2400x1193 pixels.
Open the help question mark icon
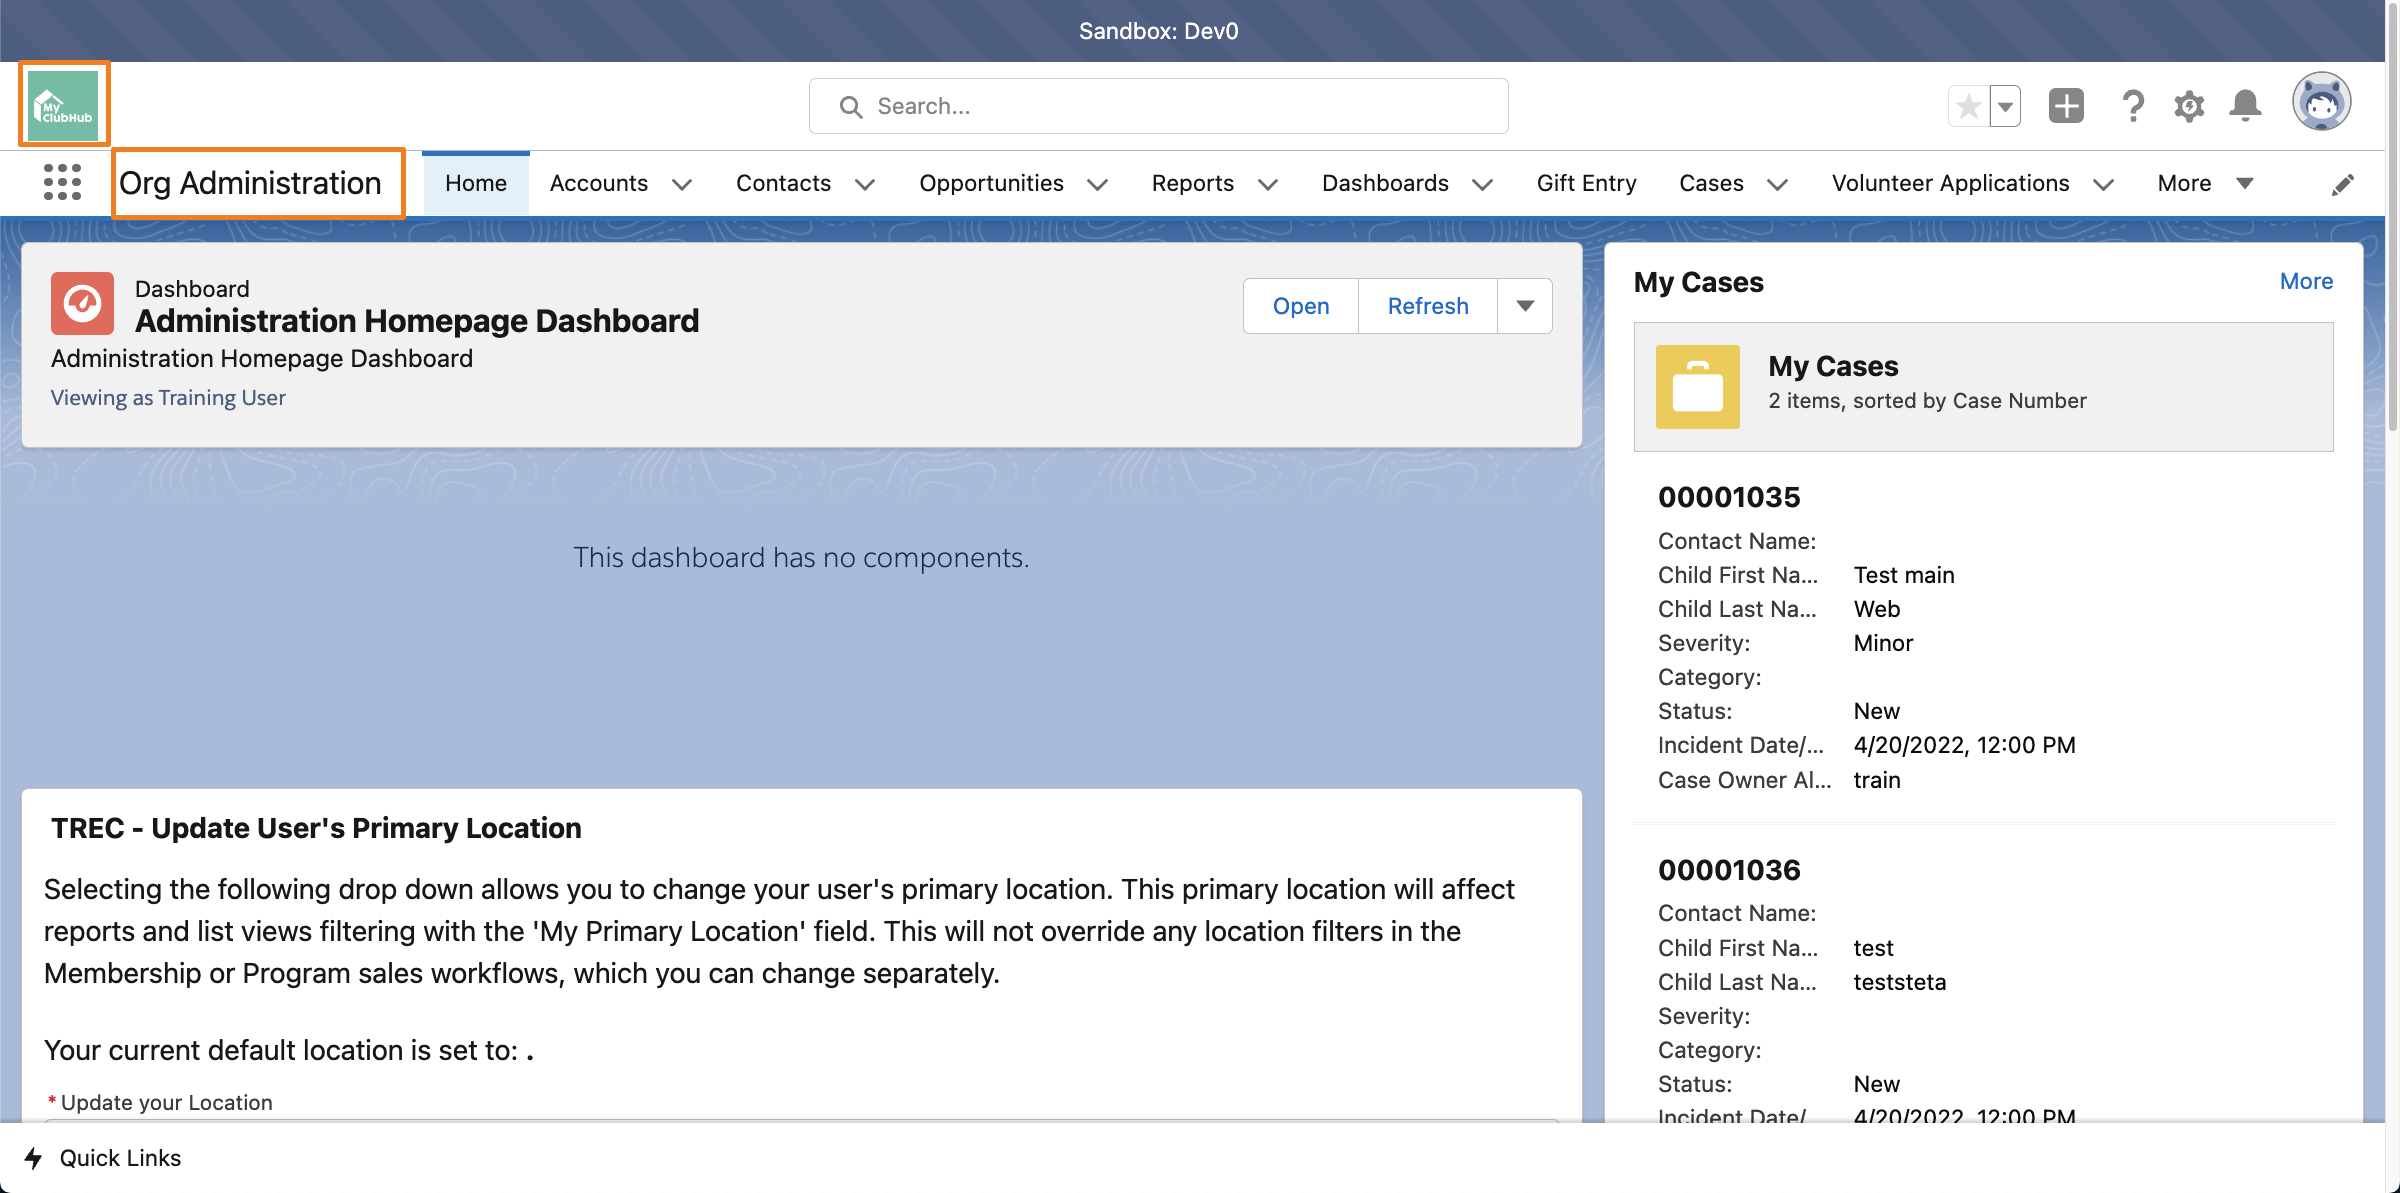click(x=2133, y=105)
